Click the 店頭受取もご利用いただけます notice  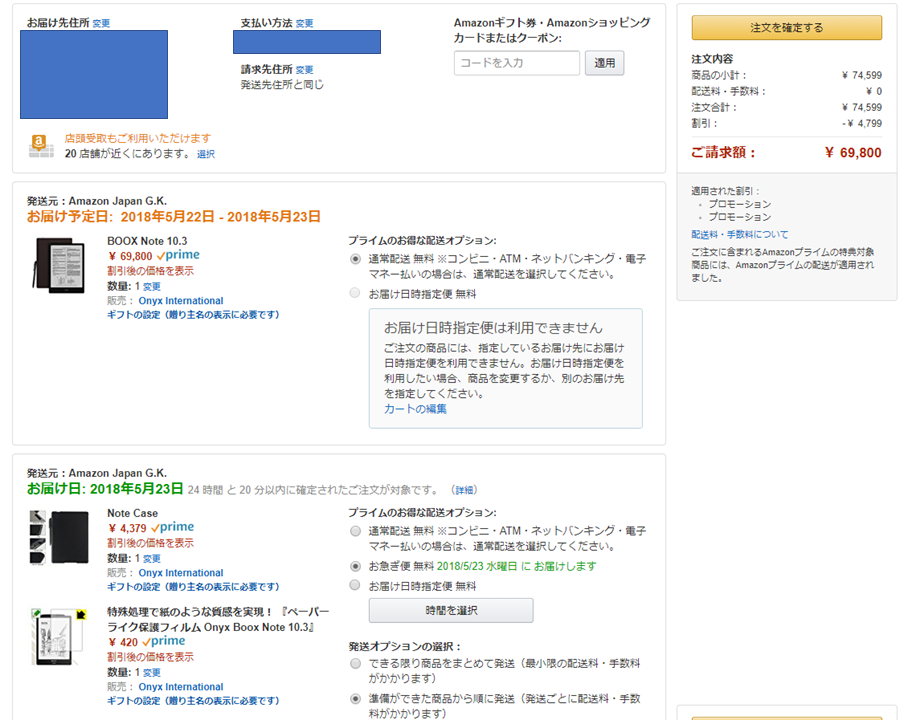pos(138,138)
